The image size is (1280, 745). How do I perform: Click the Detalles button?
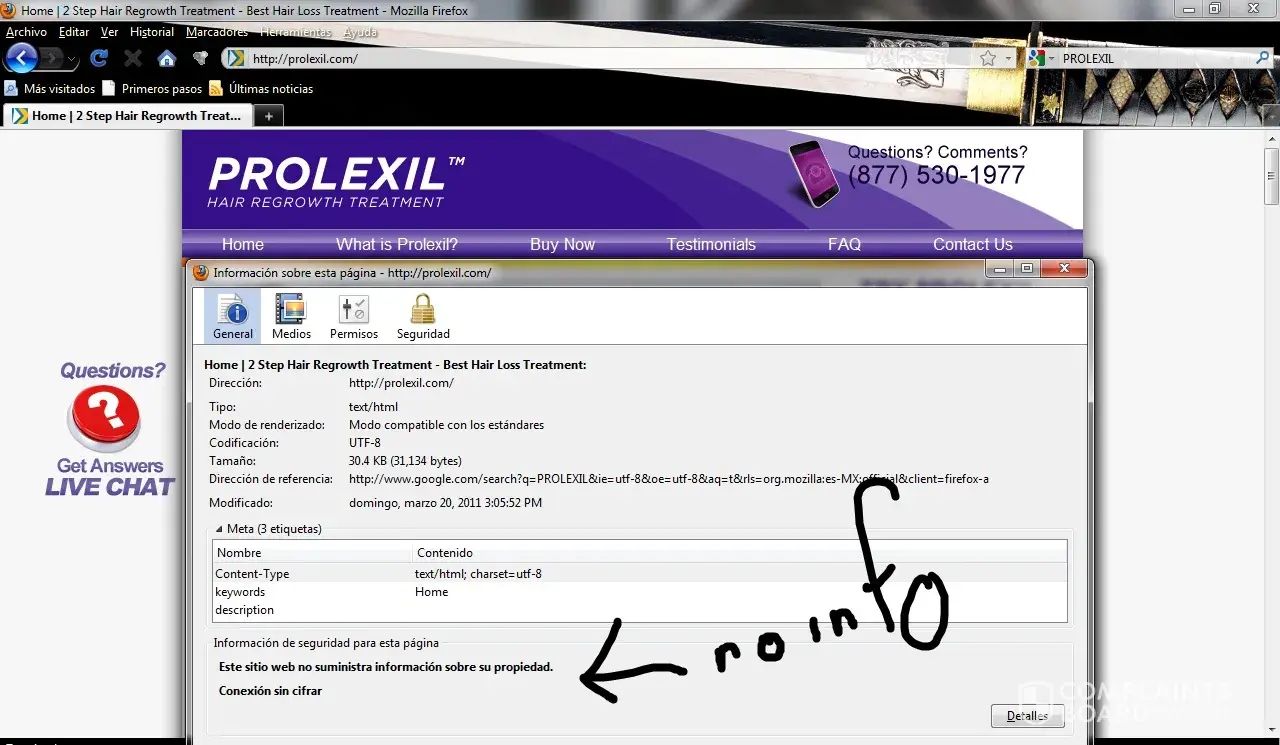tap(1027, 716)
